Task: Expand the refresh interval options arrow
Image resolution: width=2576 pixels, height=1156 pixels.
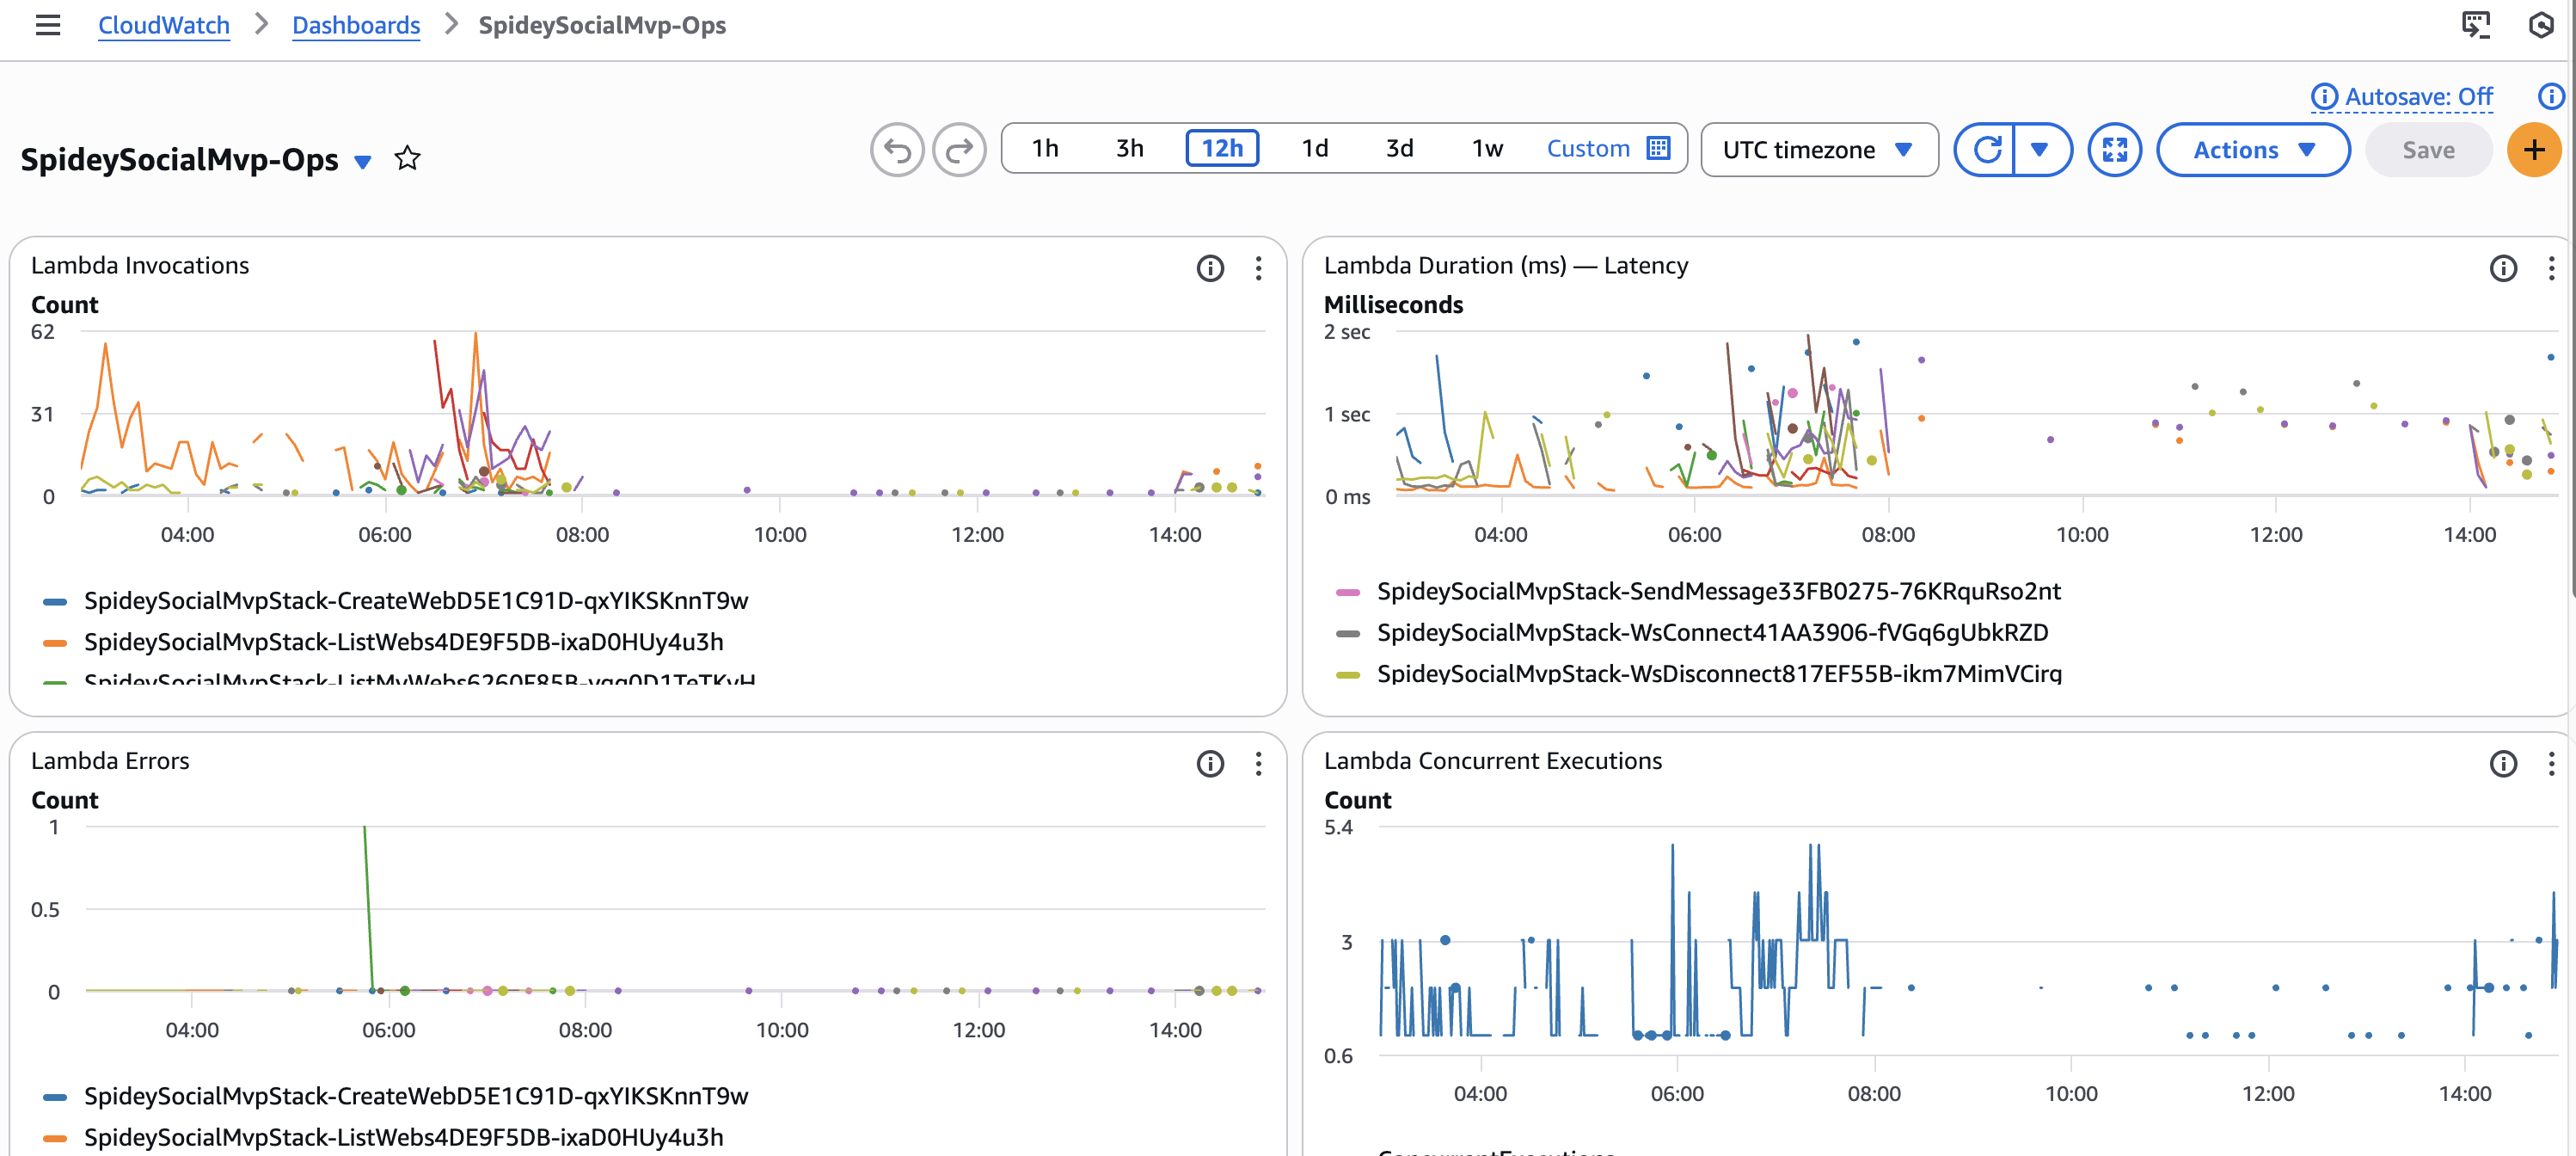Action: click(x=2040, y=150)
